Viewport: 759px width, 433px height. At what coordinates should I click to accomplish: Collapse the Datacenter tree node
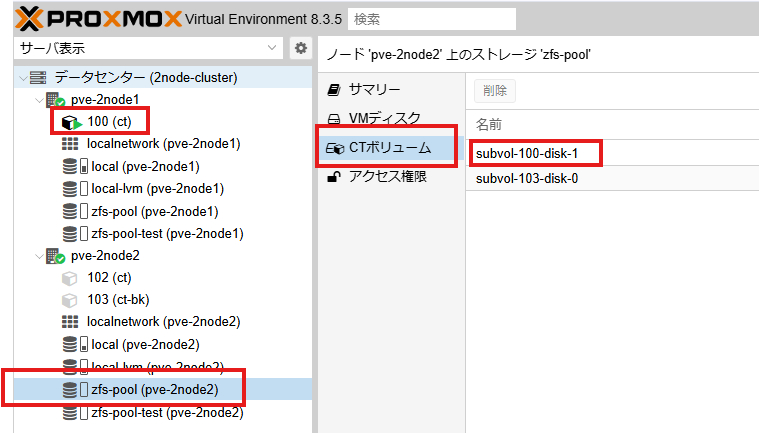pos(23,77)
